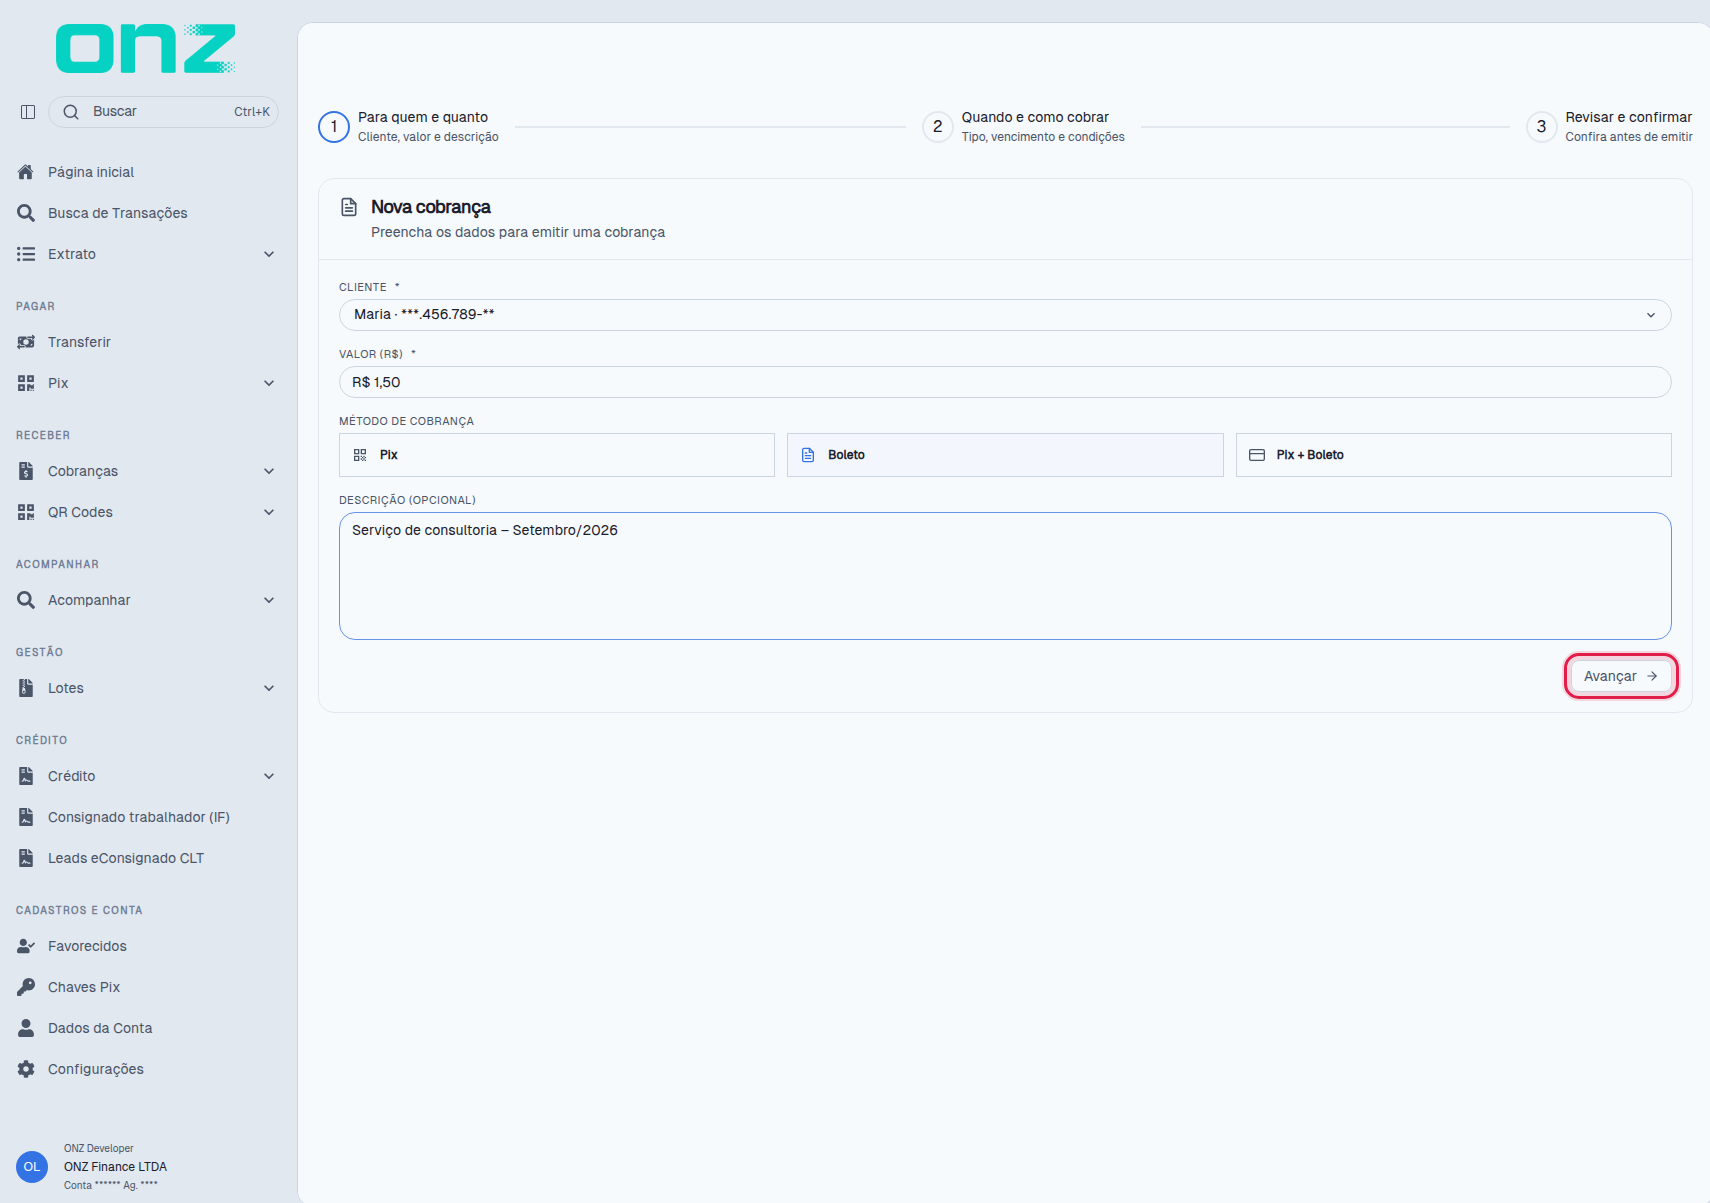Image resolution: width=1710 pixels, height=1203 pixels.
Task: Click the Valor (R$) input field
Action: point(1005,382)
